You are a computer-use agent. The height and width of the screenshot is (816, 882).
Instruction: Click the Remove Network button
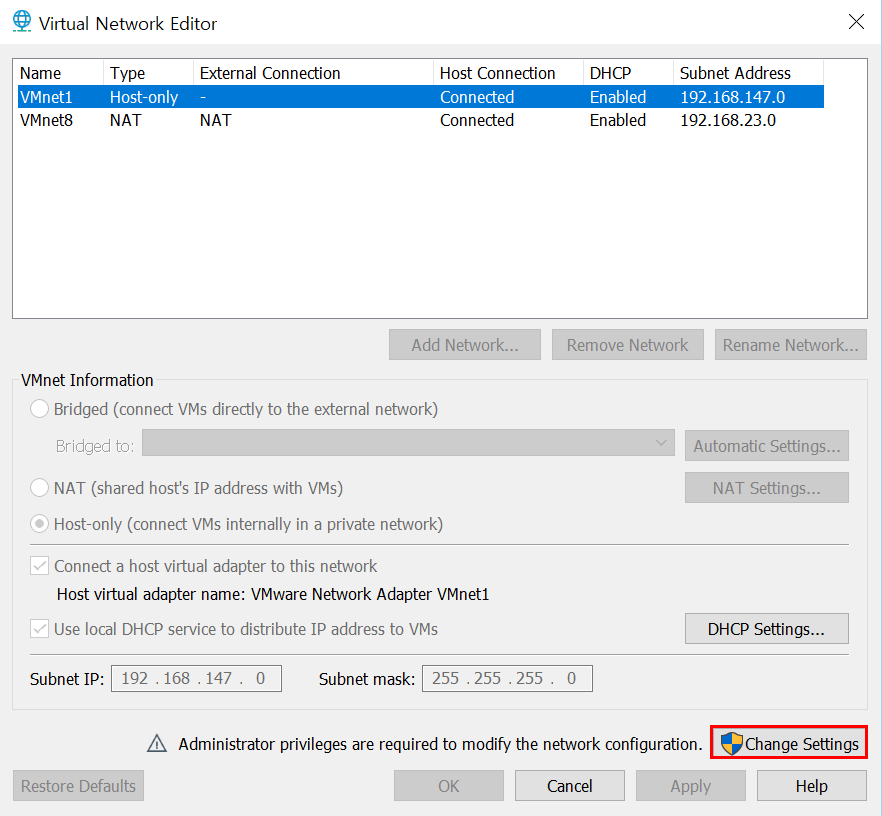point(627,345)
